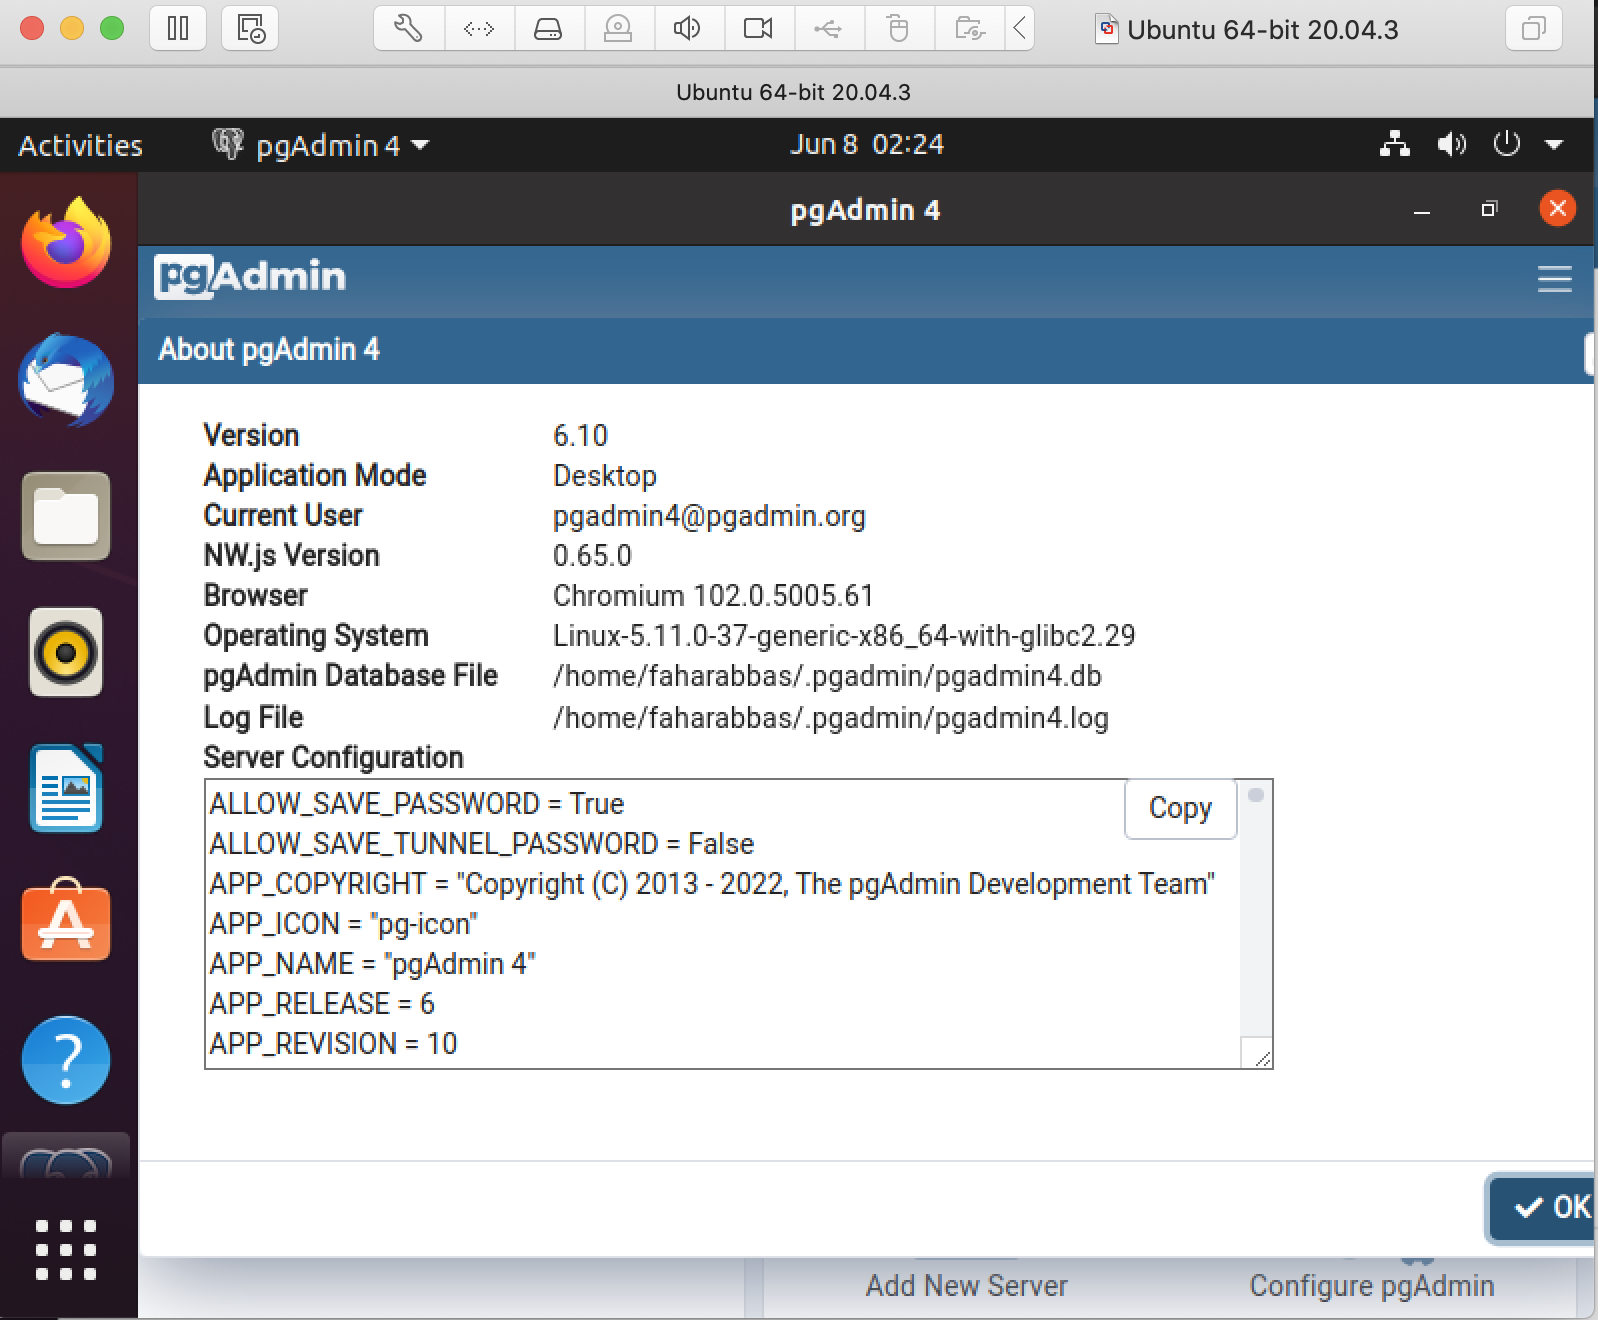Take a VM snapshot from the toolbar

pyautogui.click(x=250, y=28)
